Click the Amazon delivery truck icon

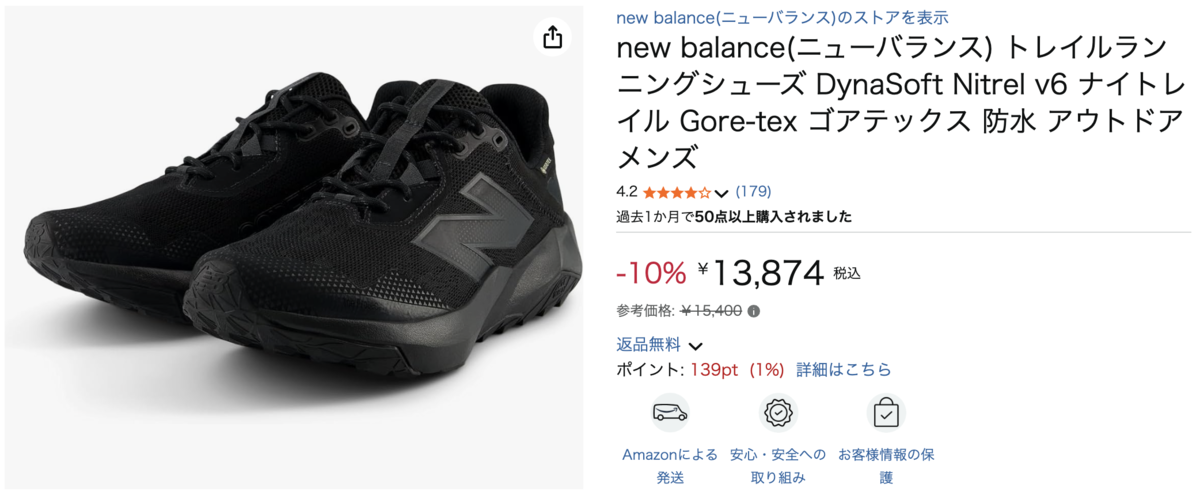[669, 412]
